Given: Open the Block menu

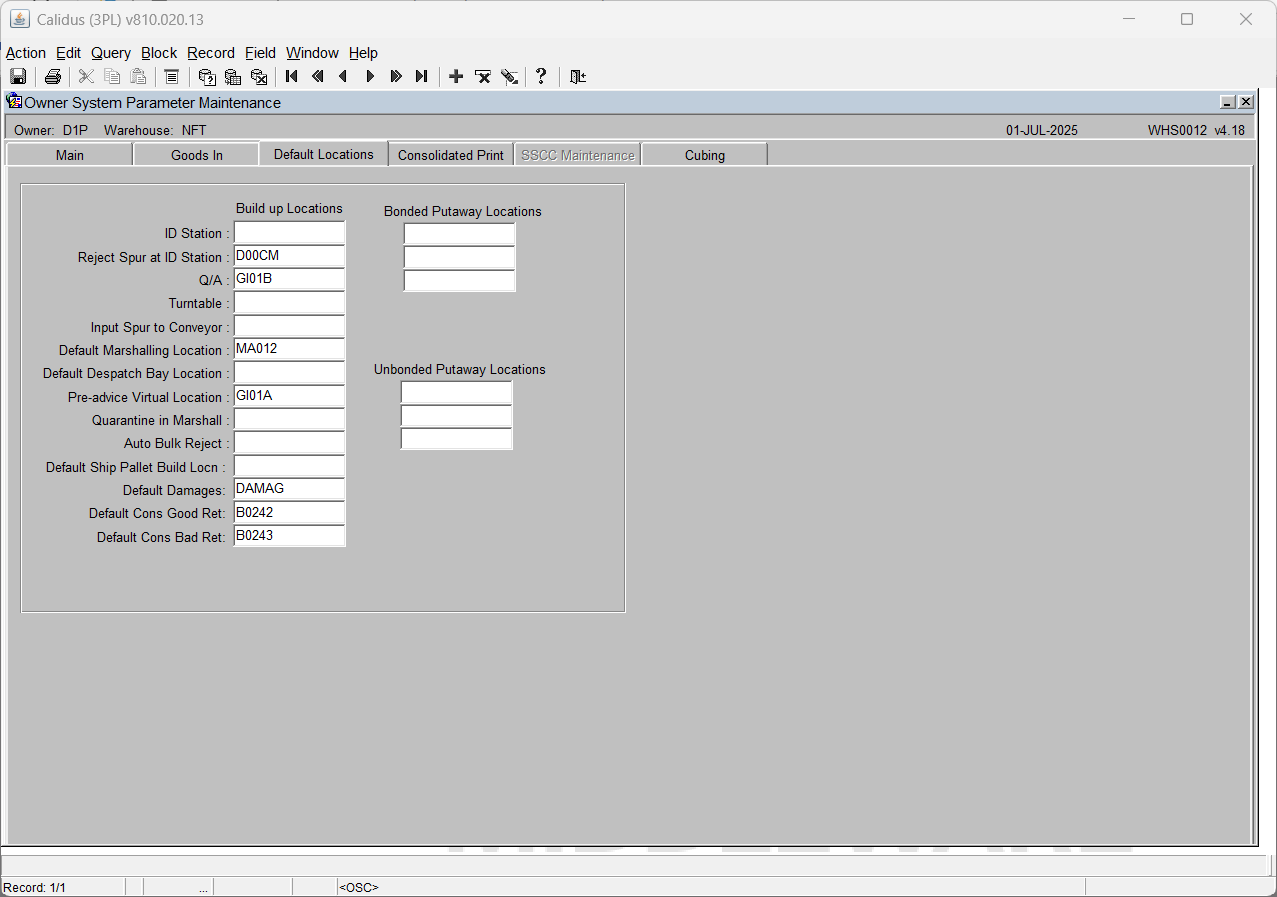Looking at the screenshot, I should [x=159, y=53].
